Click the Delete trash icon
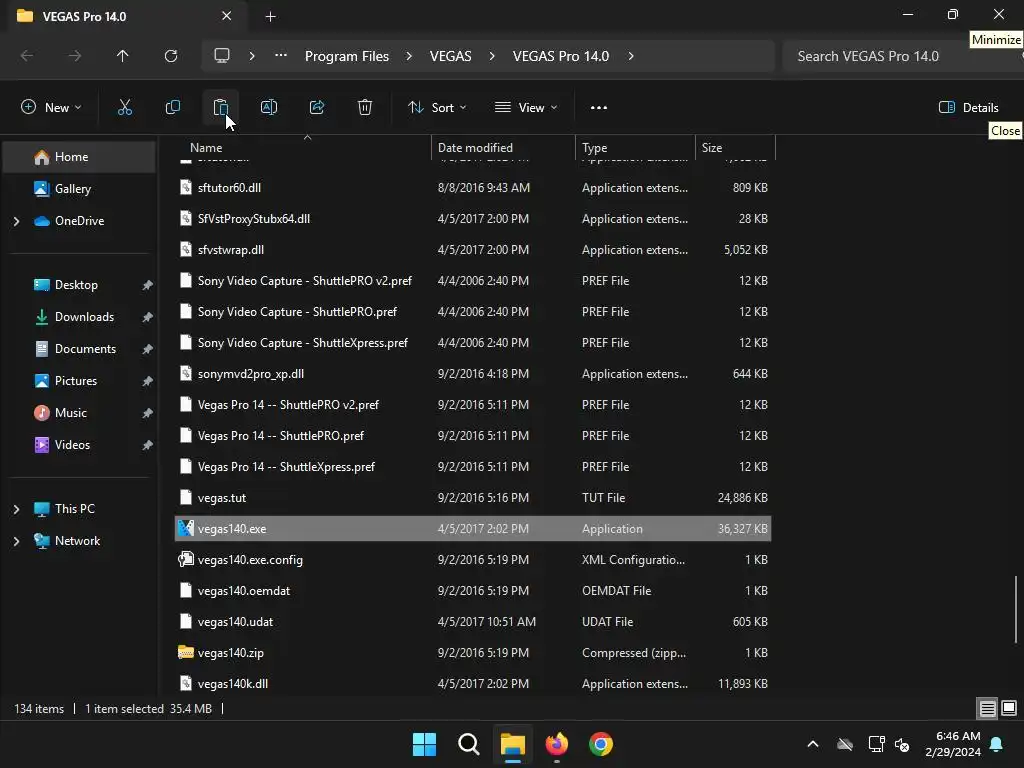 coord(365,108)
